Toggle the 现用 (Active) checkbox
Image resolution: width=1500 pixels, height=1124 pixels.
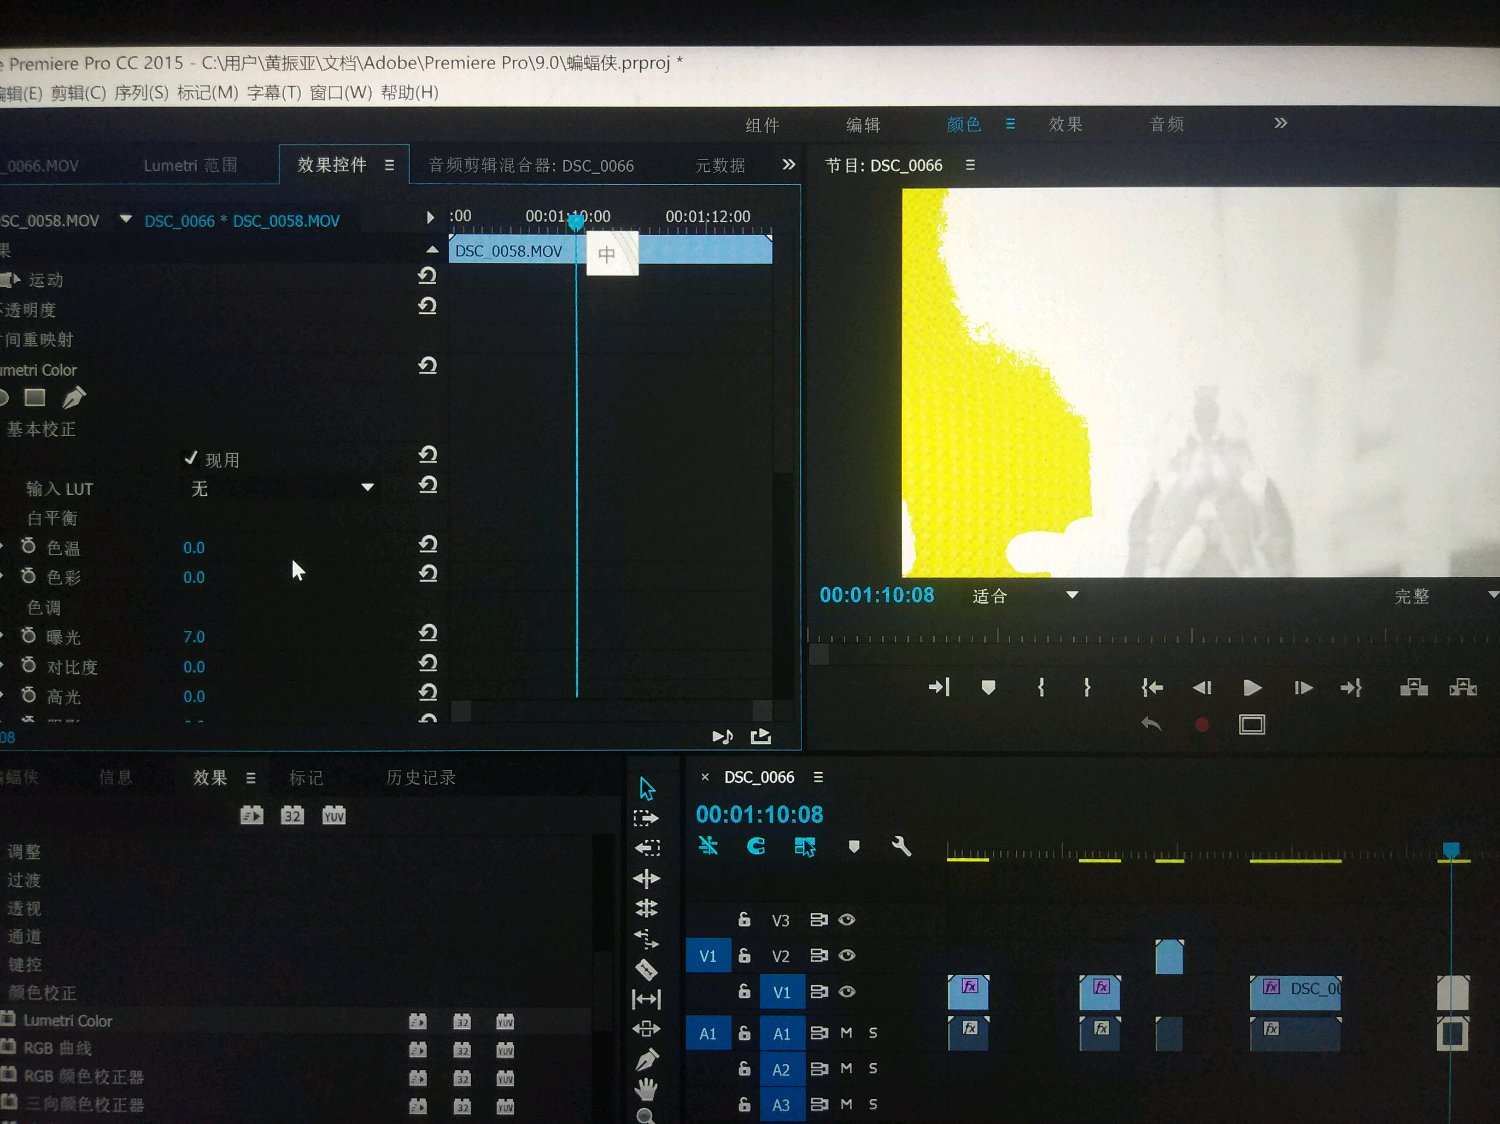(x=191, y=458)
